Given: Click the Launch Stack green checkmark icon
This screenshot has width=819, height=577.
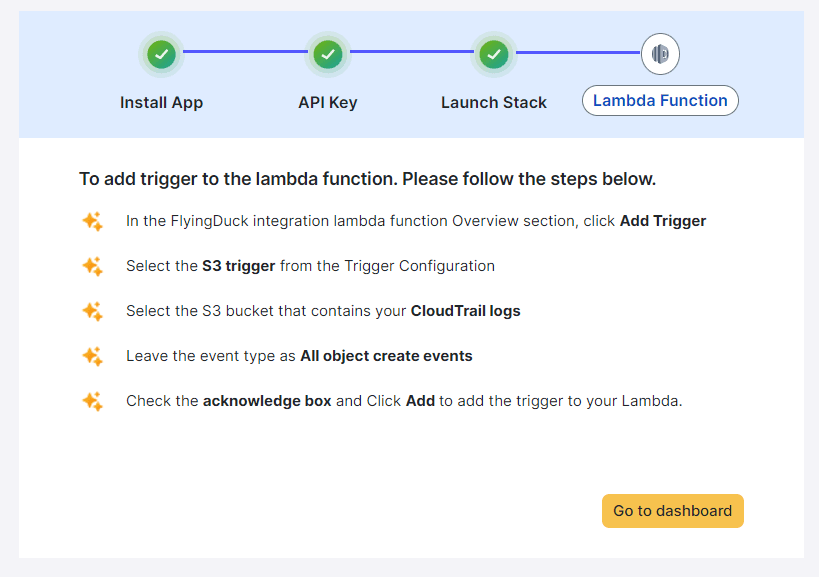Looking at the screenshot, I should 493,54.
